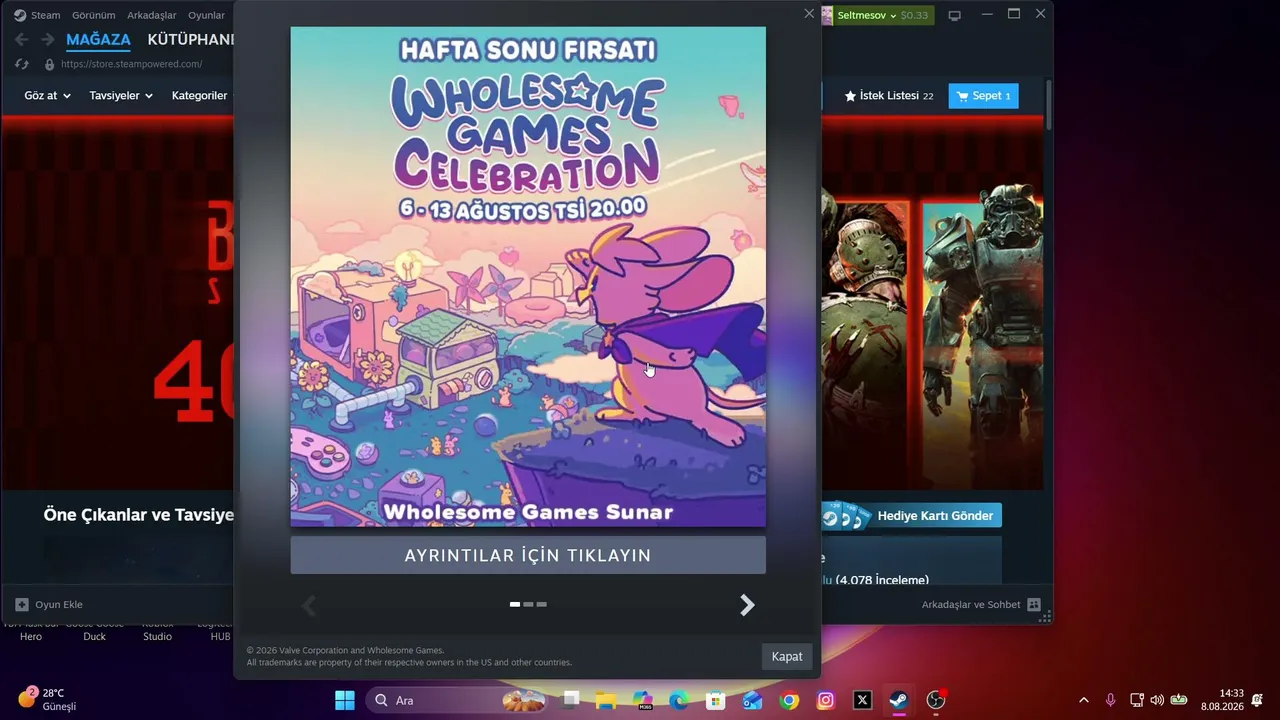The width and height of the screenshot is (1280, 720).
Task: Go to the next announcement with right arrow
Action: click(x=747, y=605)
